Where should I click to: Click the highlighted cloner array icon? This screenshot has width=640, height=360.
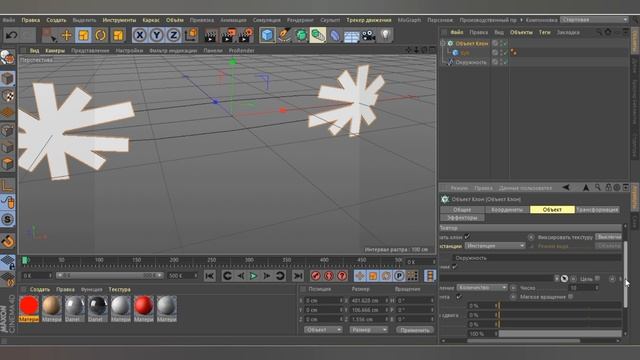[x=318, y=36]
